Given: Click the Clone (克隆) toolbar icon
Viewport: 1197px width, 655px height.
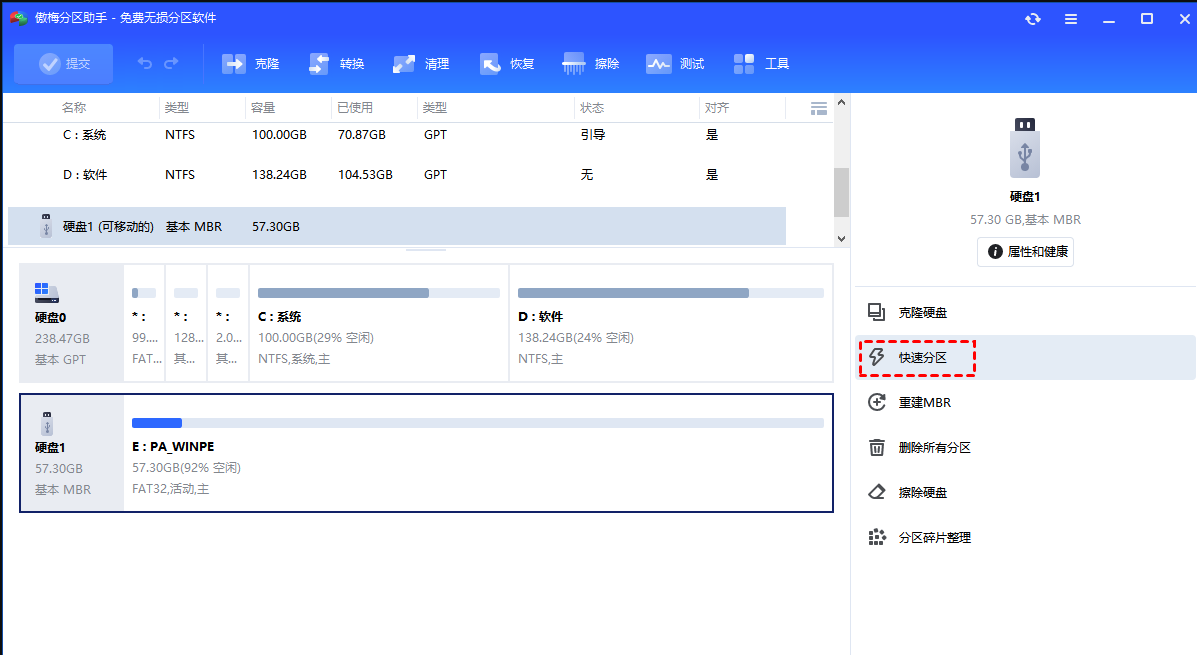Looking at the screenshot, I should [234, 64].
